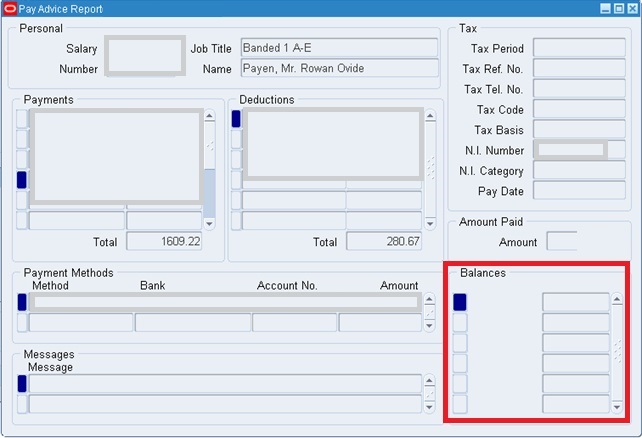This screenshot has width=642, height=438.
Task: Click the Deductions scrollbar down arrow
Action: click(x=430, y=224)
